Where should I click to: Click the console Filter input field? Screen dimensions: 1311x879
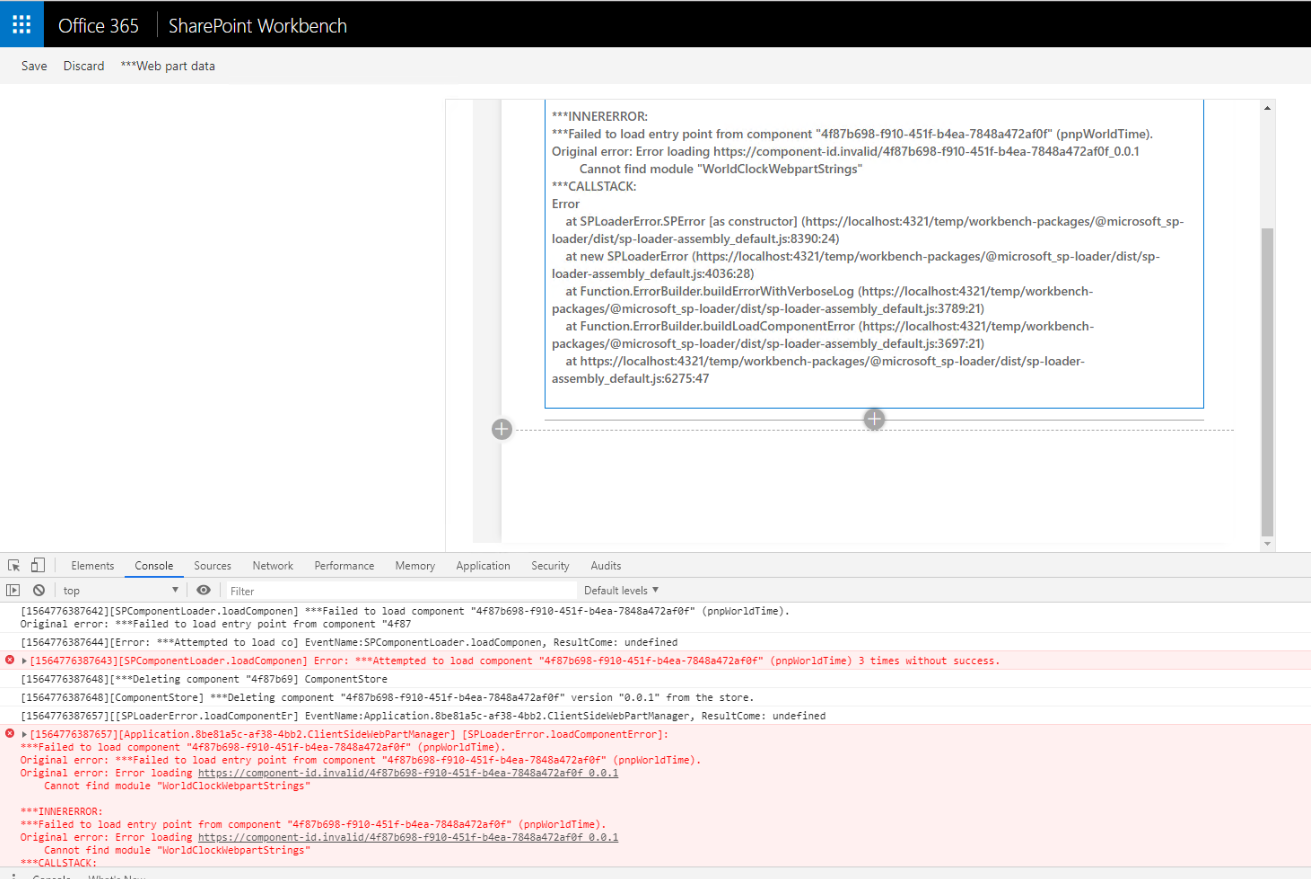tap(402, 591)
